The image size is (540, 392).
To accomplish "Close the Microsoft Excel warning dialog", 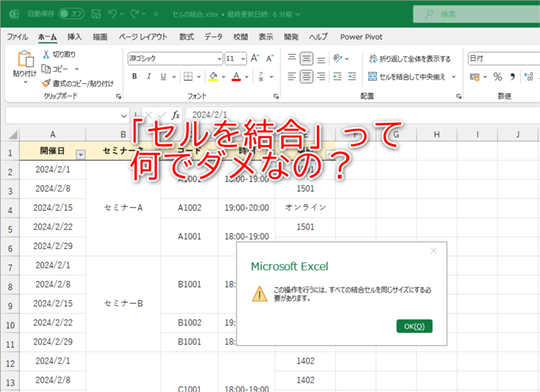I will pos(434,251).
